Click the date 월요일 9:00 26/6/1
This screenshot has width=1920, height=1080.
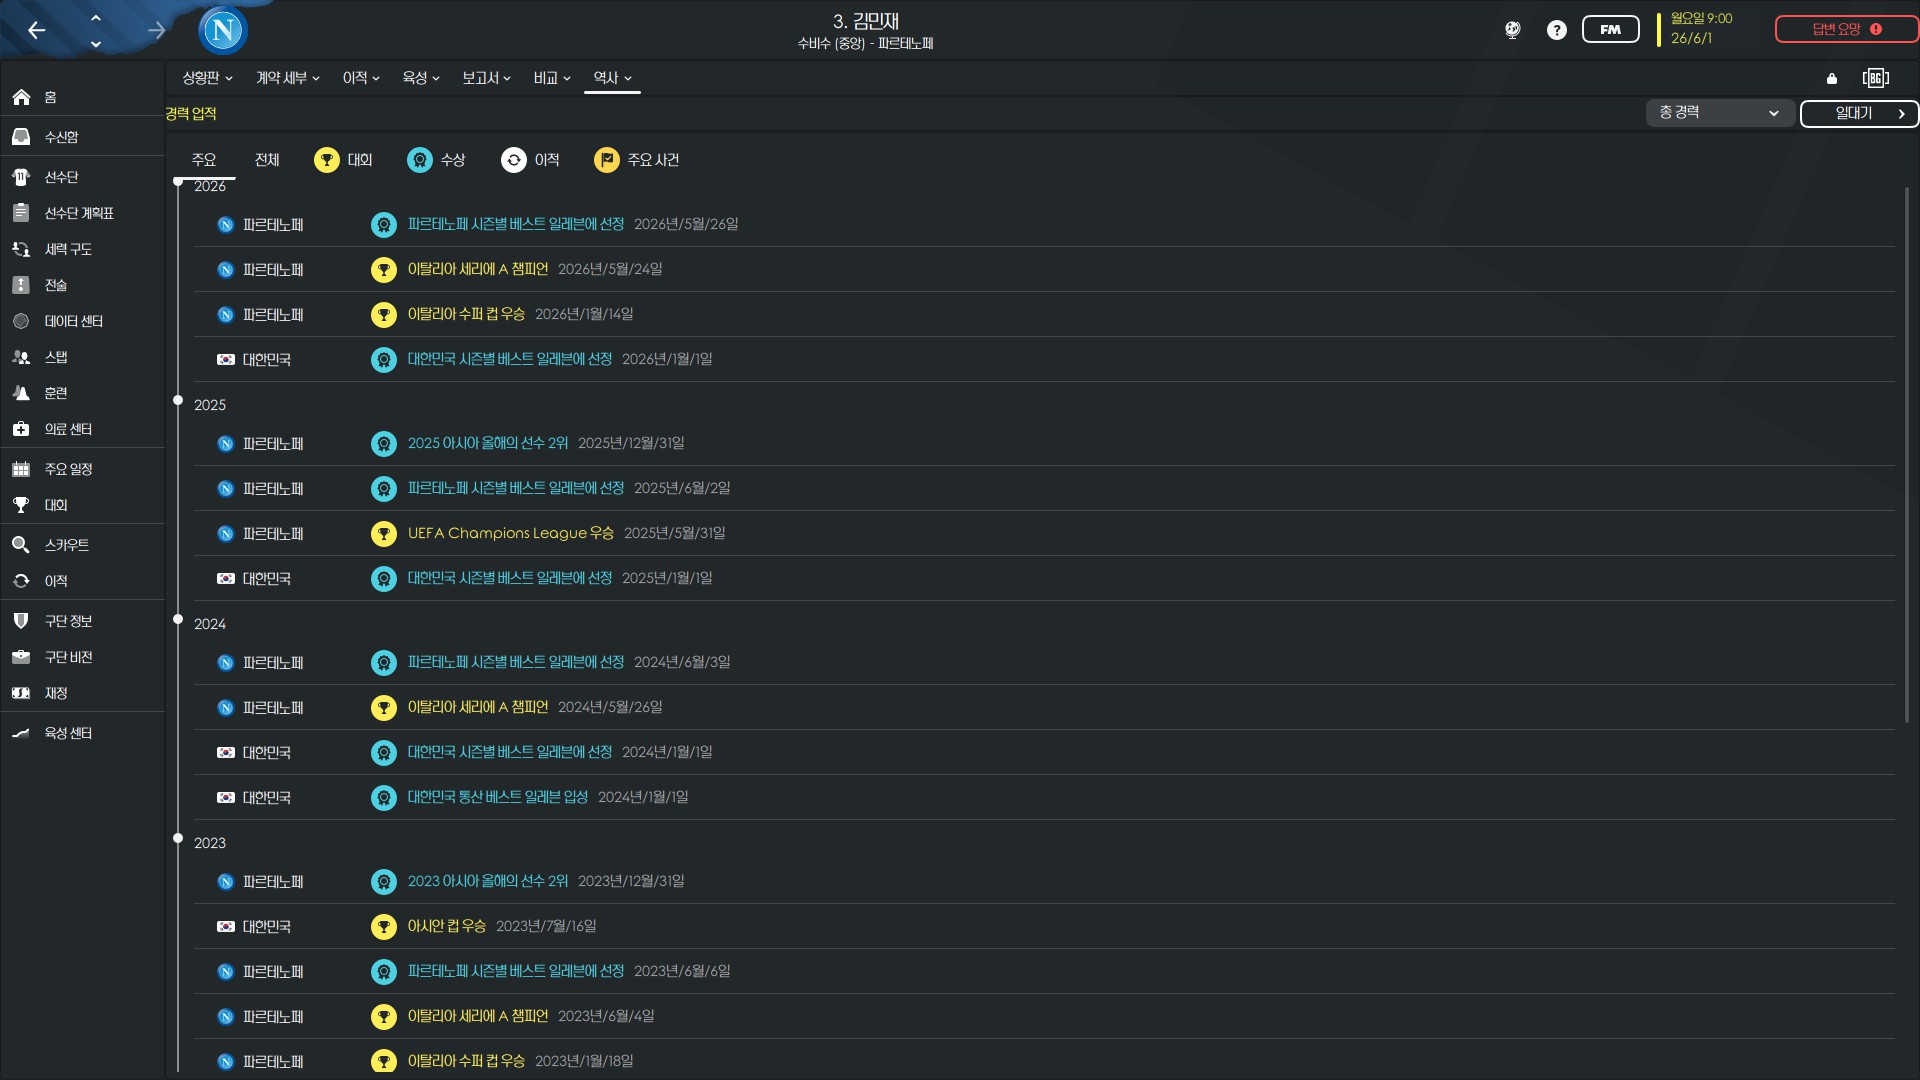(x=1700, y=29)
